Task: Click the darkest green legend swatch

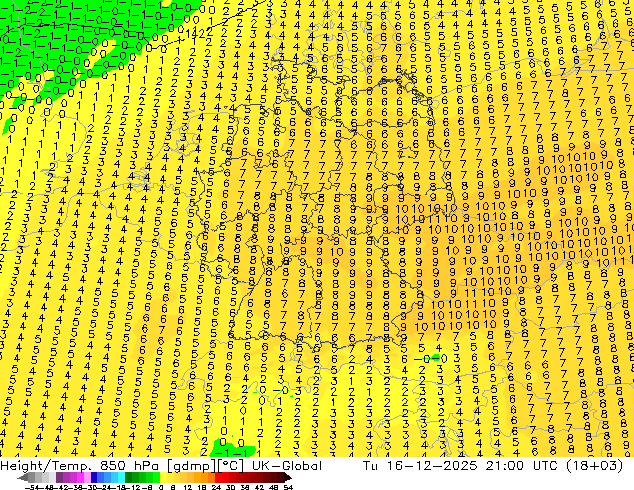Action: pos(128,477)
